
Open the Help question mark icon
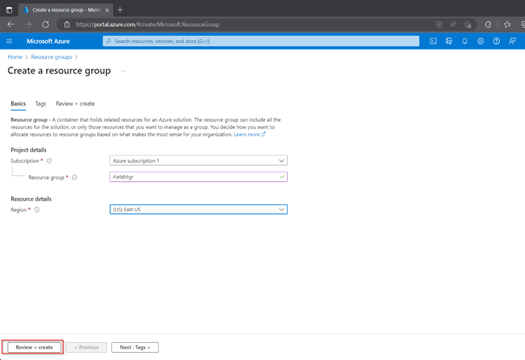496,41
